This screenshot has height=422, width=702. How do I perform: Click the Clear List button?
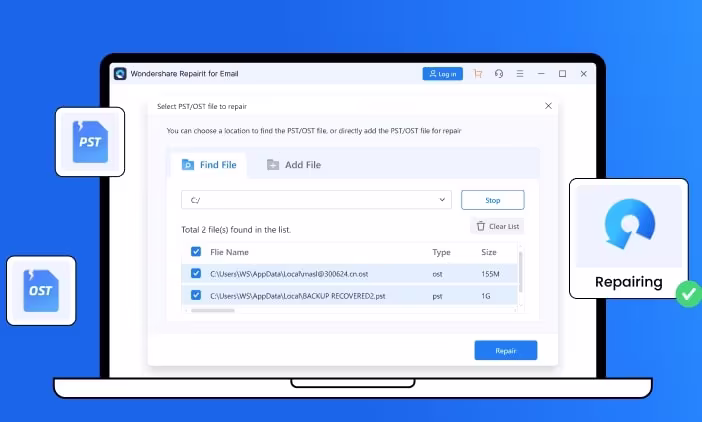point(497,226)
